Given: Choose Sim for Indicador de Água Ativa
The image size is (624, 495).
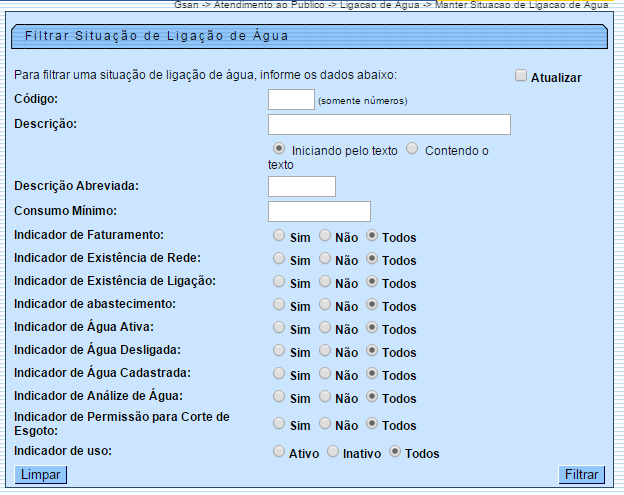Looking at the screenshot, I should pos(279,328).
